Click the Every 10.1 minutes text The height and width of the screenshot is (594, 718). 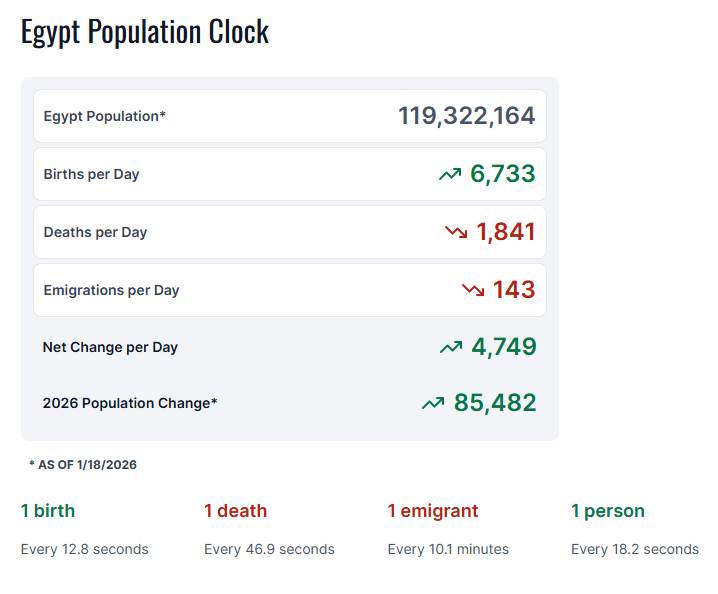pos(448,549)
